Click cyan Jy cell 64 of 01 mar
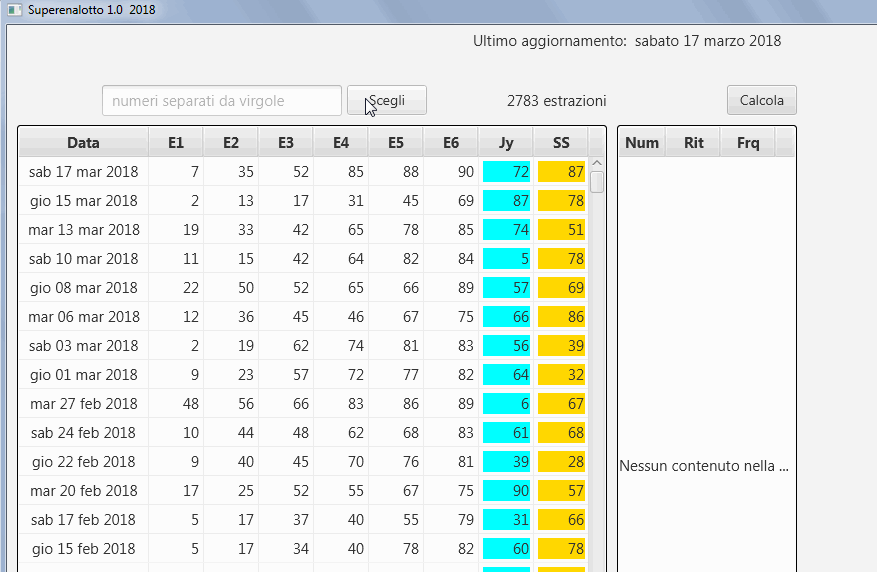Screen dimensions: 877x572 click(506, 375)
